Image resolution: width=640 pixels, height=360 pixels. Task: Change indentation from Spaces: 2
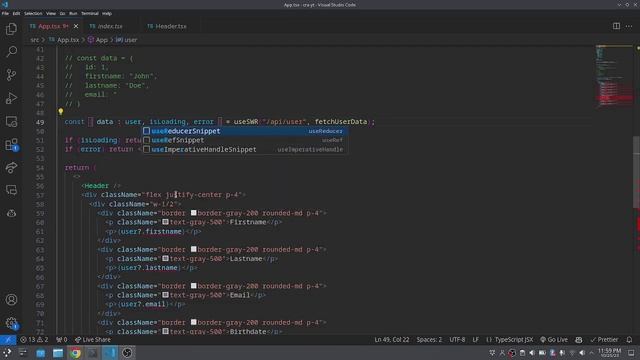click(429, 340)
